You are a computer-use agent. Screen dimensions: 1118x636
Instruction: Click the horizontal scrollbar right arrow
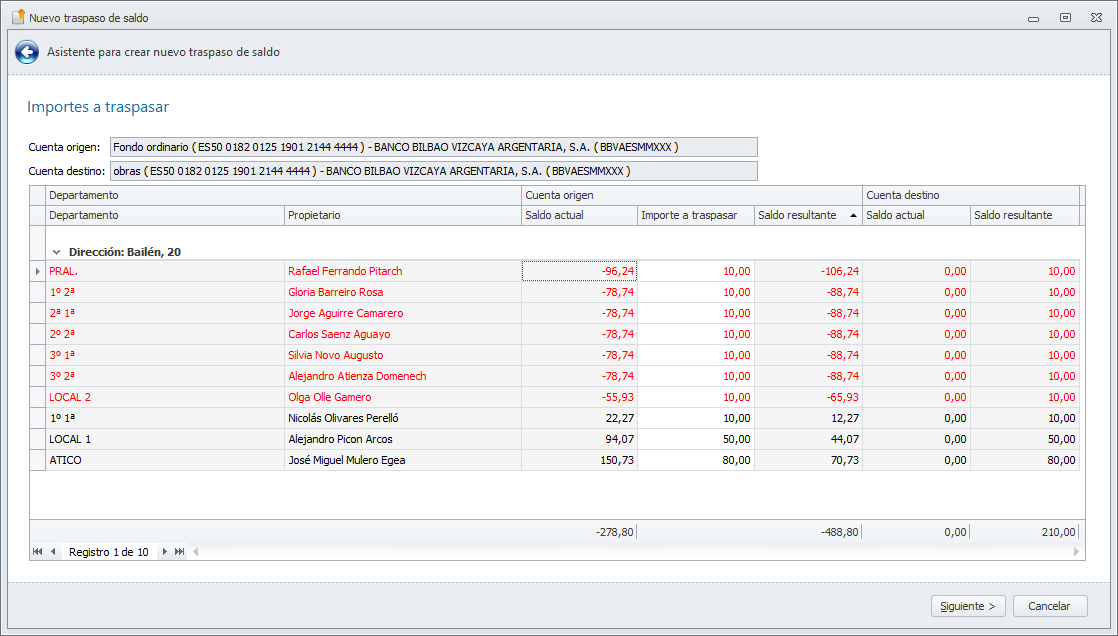coord(1076,552)
